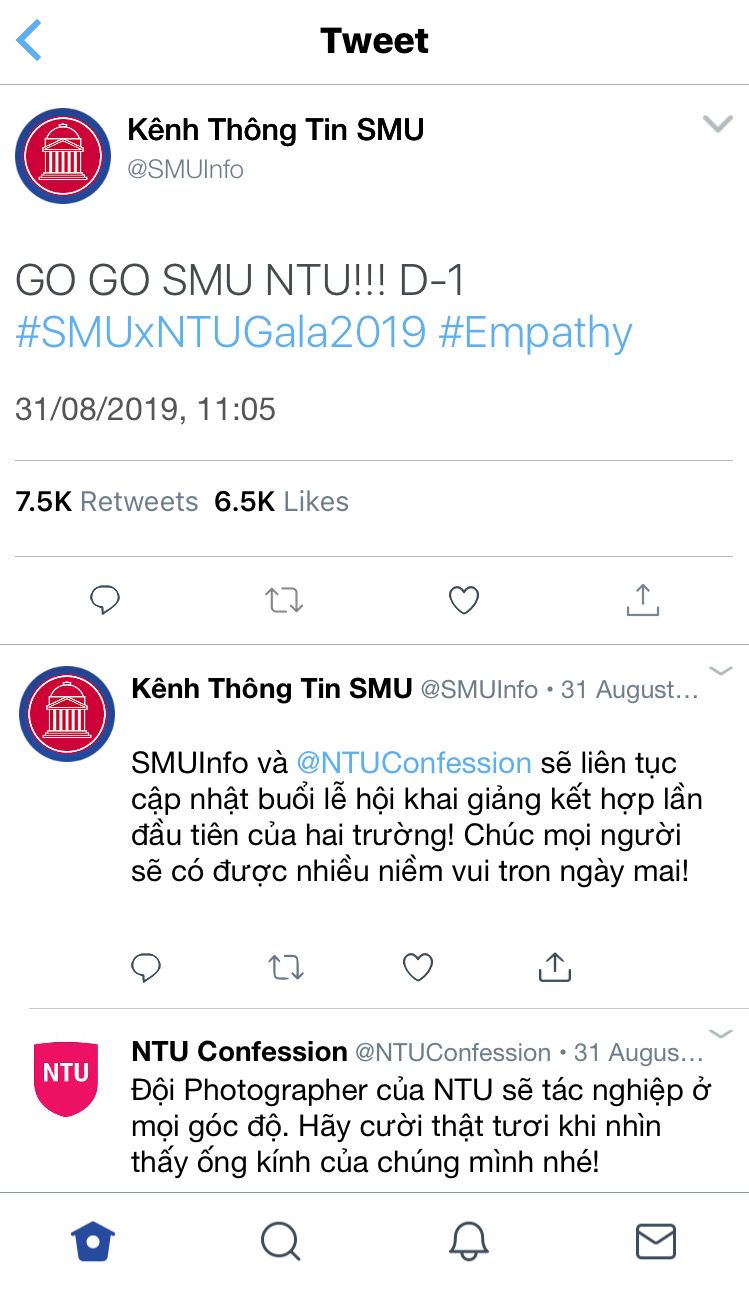Open the Messages envelope tab

(656, 1241)
